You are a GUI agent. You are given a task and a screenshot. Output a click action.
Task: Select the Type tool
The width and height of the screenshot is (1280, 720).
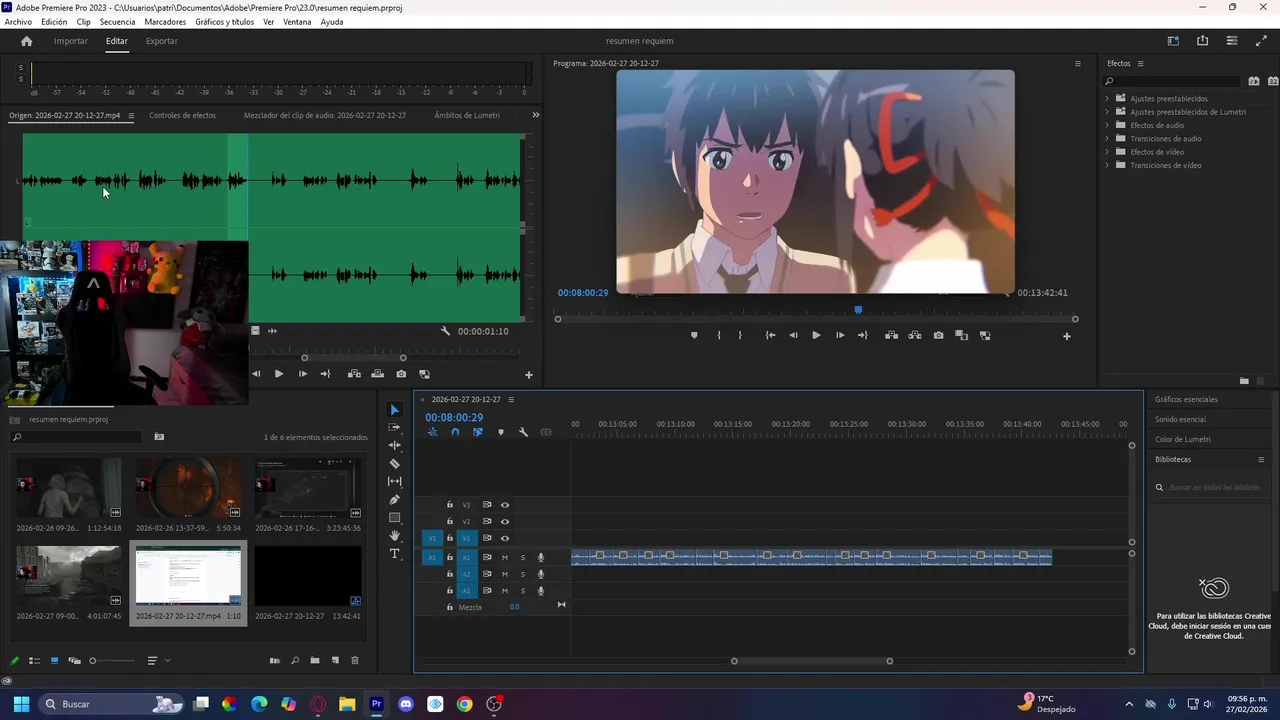[x=394, y=553]
